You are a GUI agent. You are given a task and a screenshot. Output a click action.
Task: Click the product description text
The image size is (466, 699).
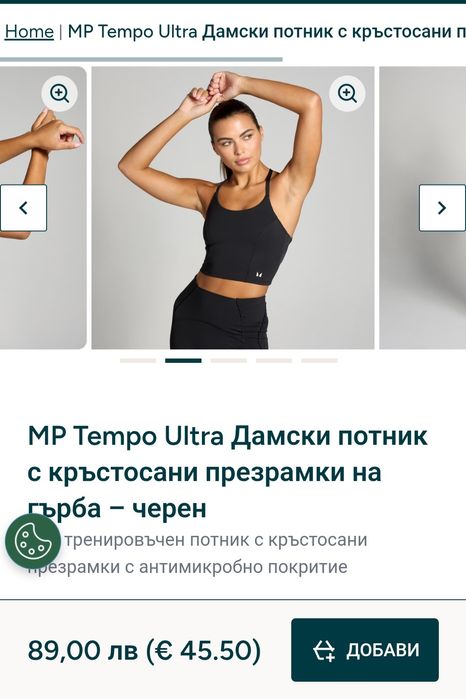click(198, 553)
